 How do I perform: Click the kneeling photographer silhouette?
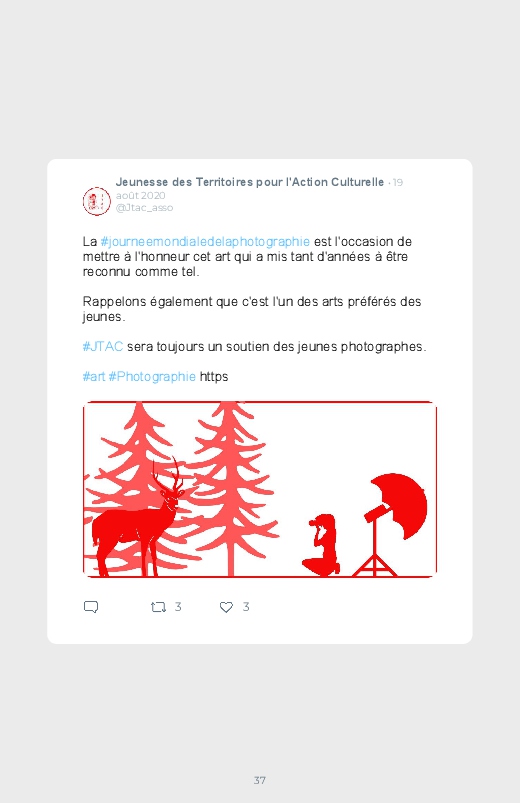[x=323, y=545]
